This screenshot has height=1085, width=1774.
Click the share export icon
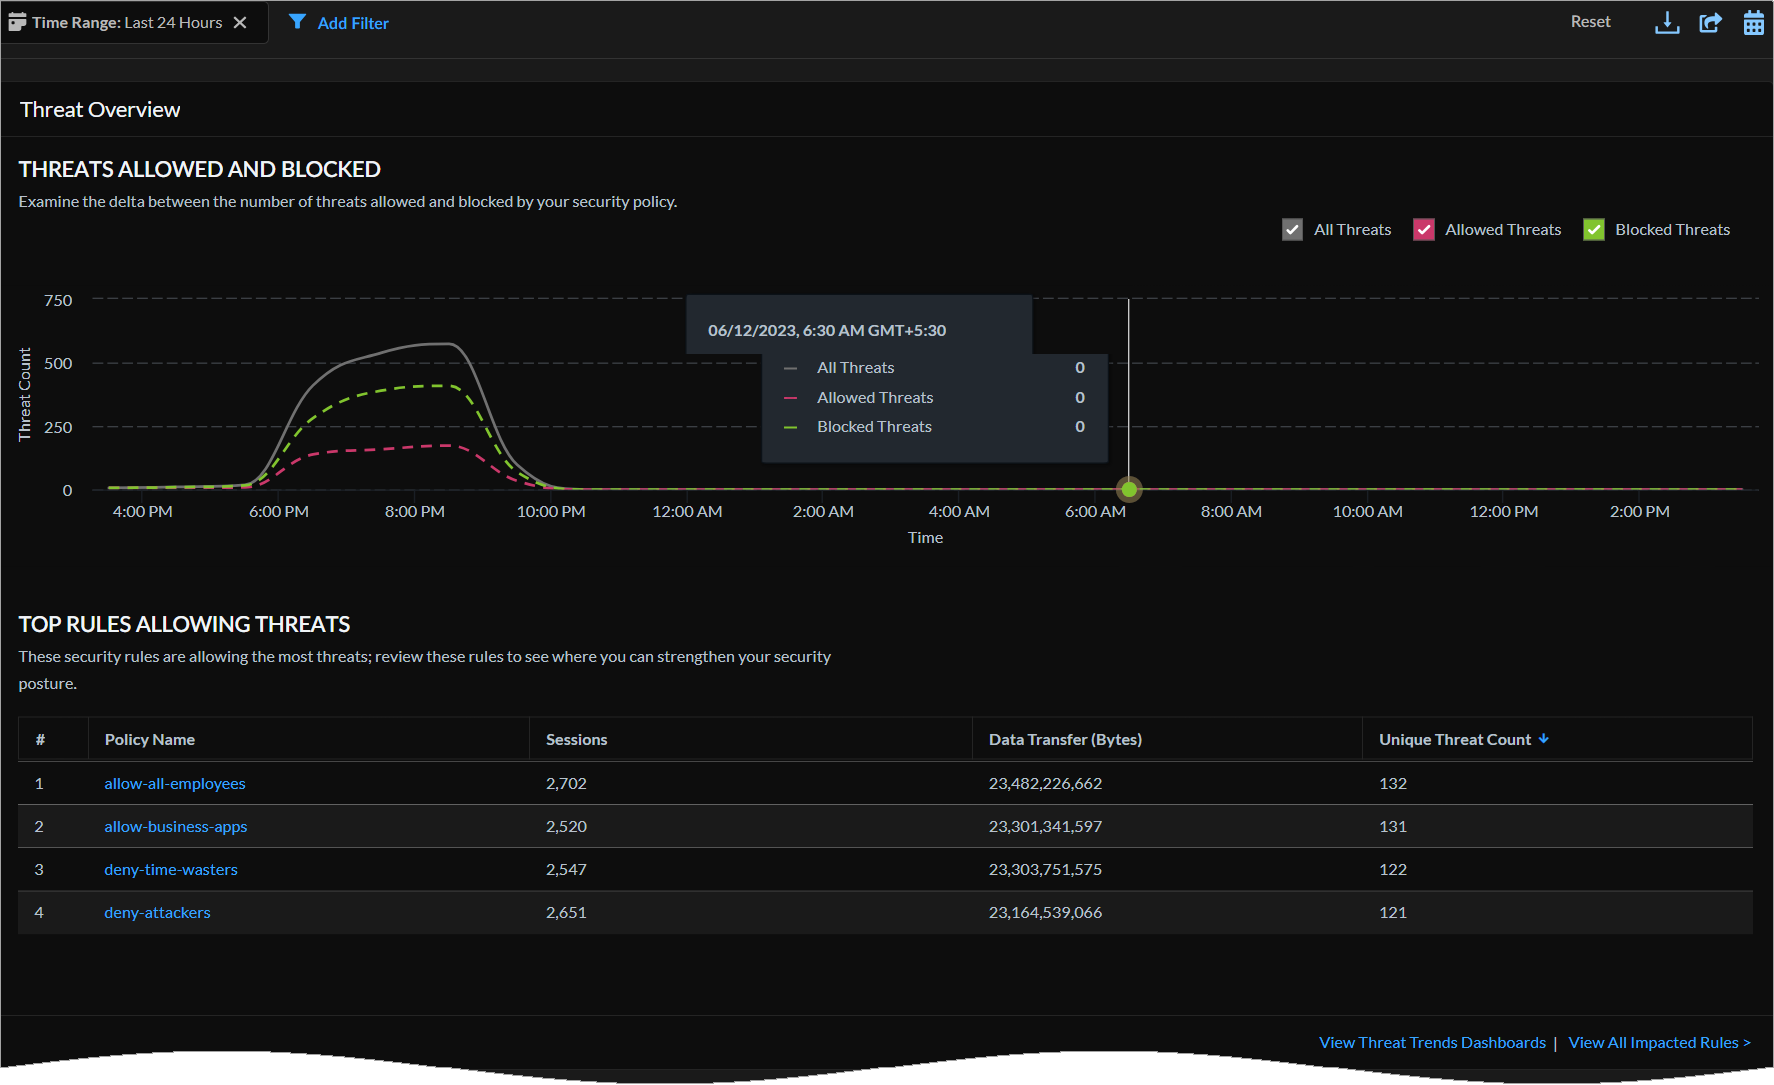coord(1710,23)
